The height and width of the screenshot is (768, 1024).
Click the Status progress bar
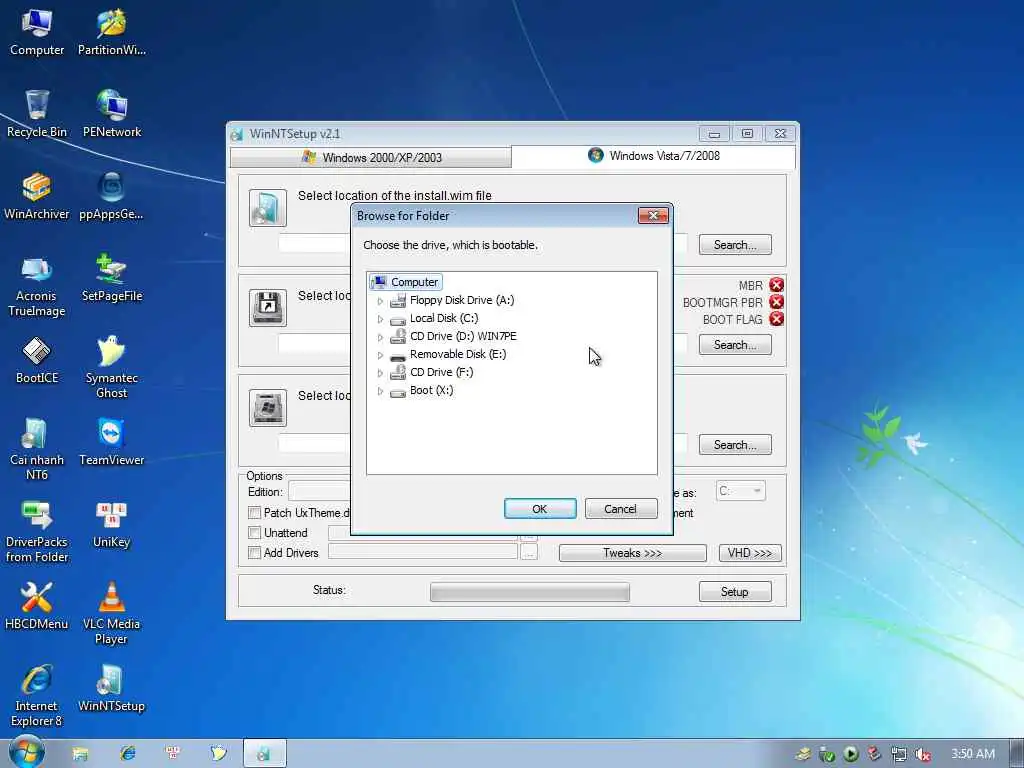point(530,592)
